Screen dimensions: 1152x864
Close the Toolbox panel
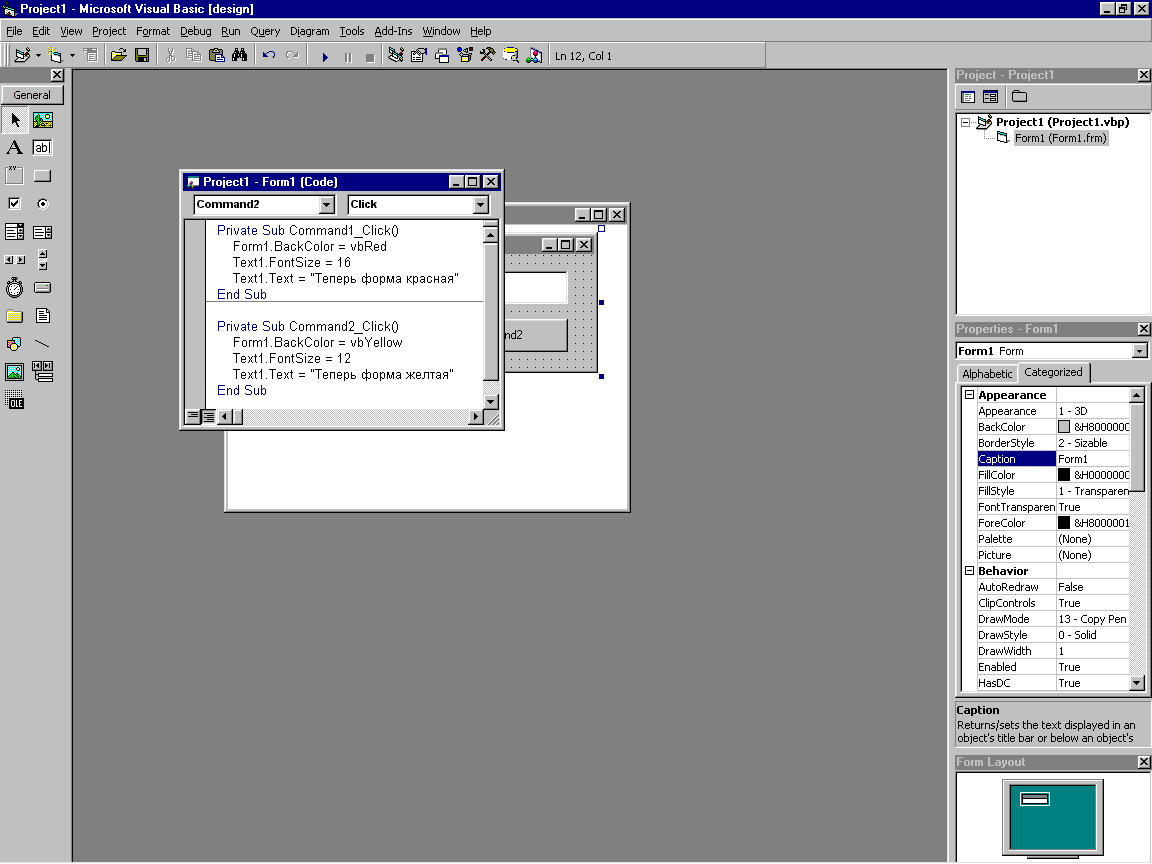[57, 75]
